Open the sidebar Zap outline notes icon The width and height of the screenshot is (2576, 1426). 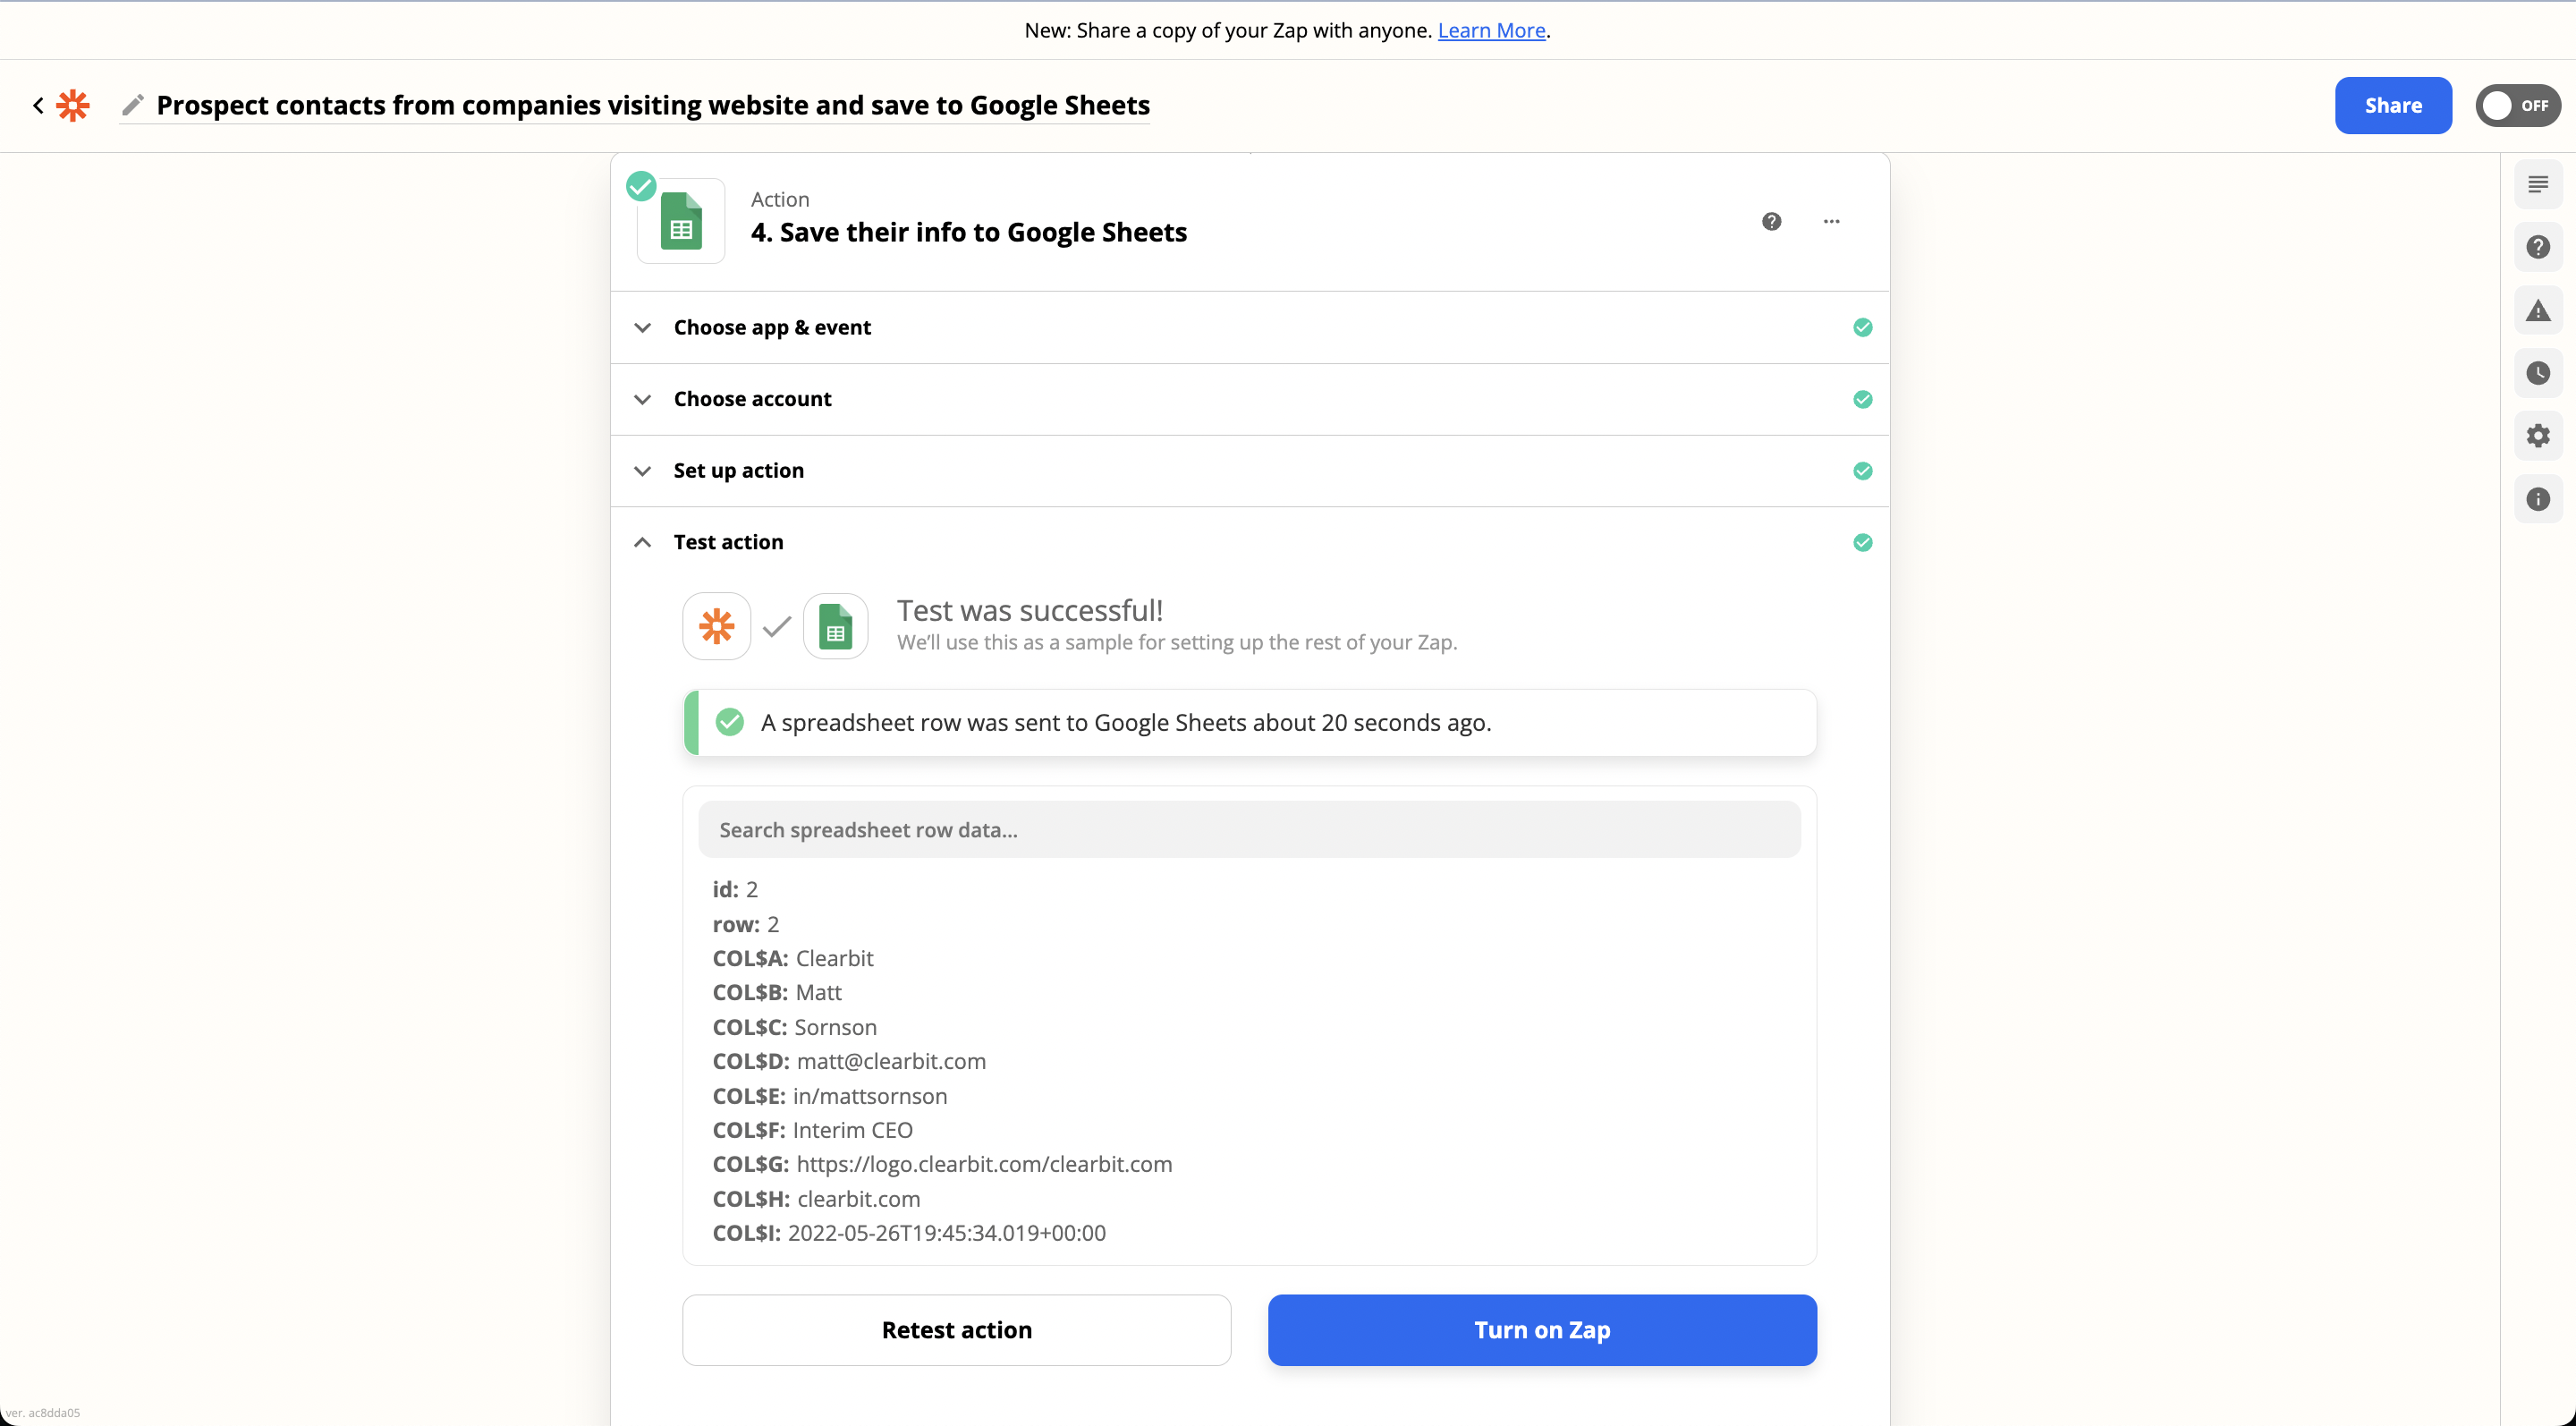(x=2538, y=184)
